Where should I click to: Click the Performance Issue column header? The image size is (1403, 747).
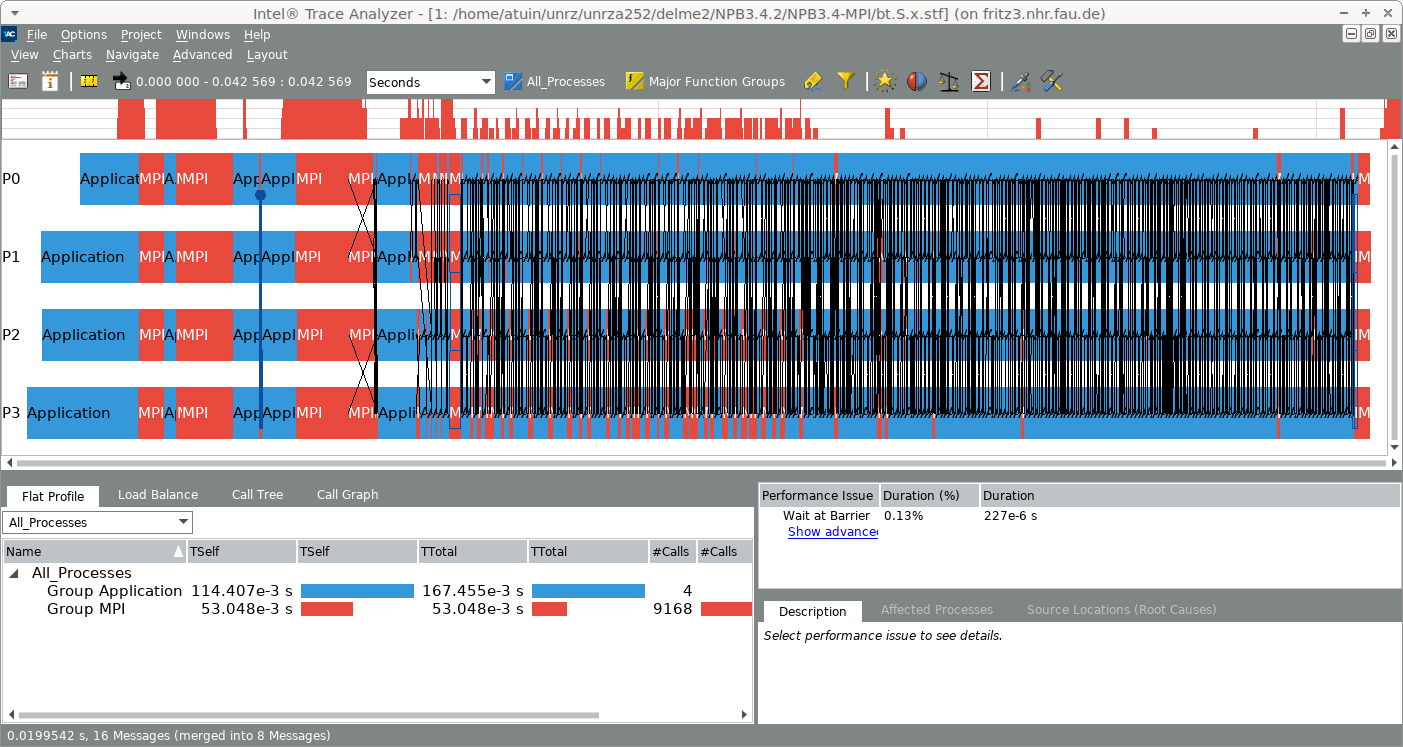(x=818, y=495)
